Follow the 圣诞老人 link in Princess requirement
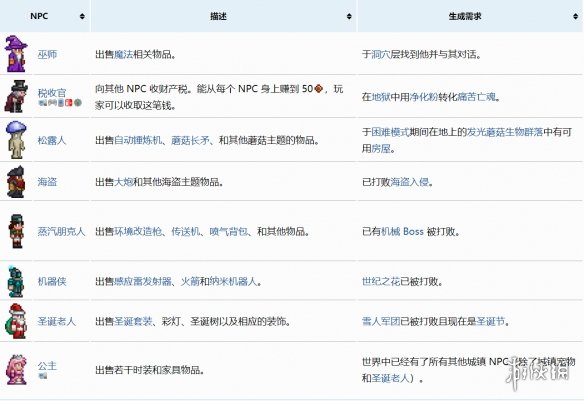Screen dimensions: 584x401 (x=390, y=378)
